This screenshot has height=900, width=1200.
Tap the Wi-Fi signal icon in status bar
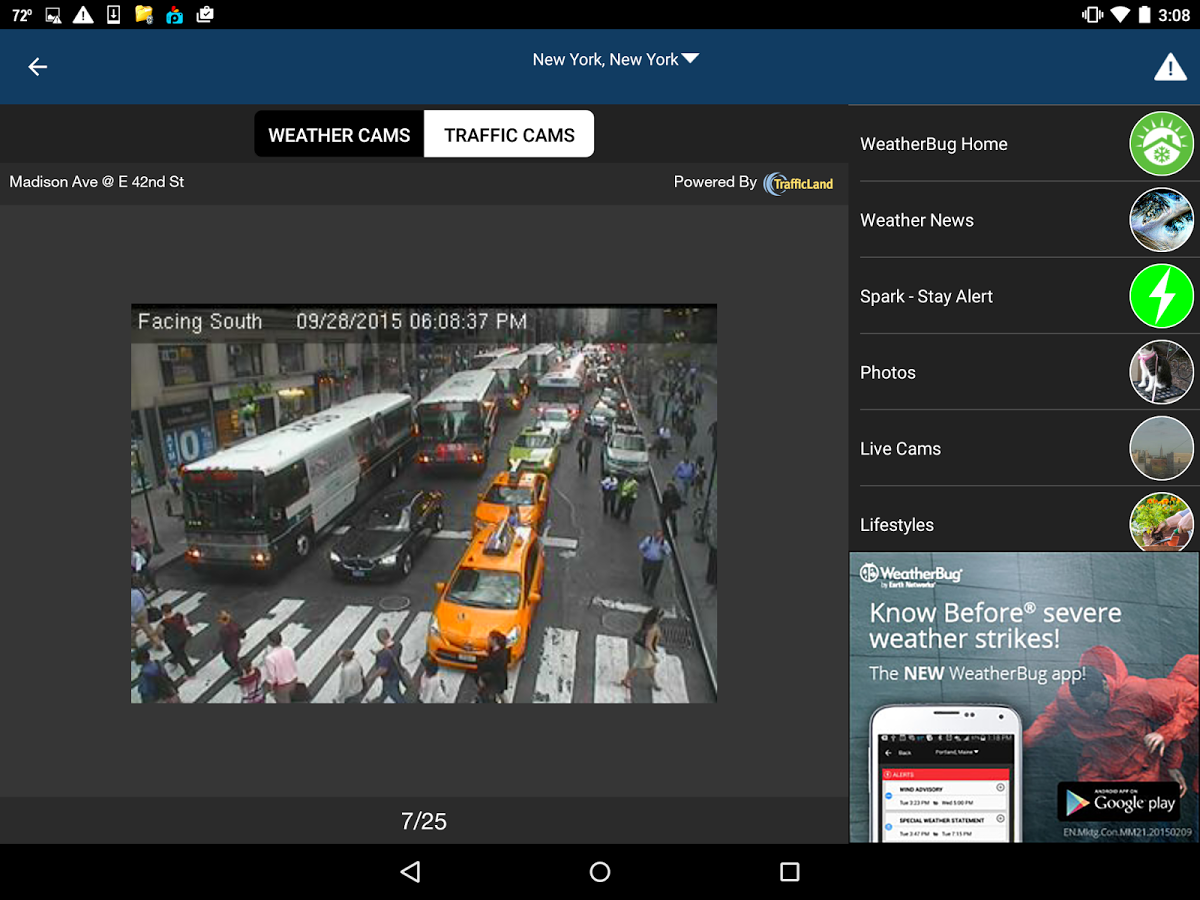[x=1119, y=15]
